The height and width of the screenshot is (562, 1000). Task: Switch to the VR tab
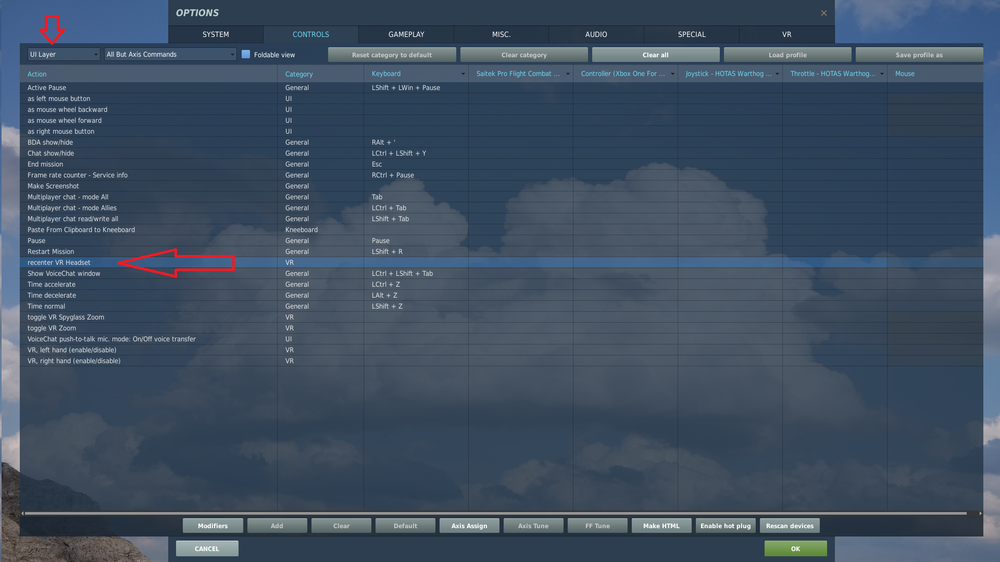(x=786, y=34)
